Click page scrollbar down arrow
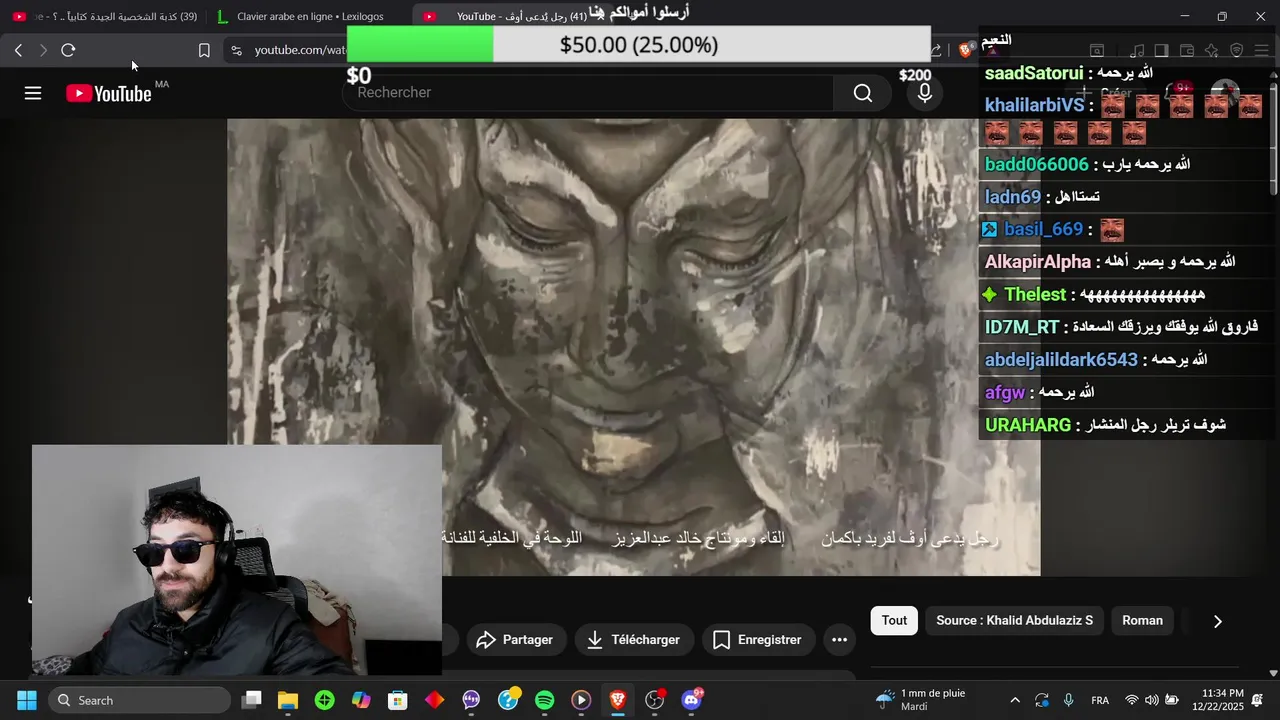The width and height of the screenshot is (1280, 720). 1273,674
